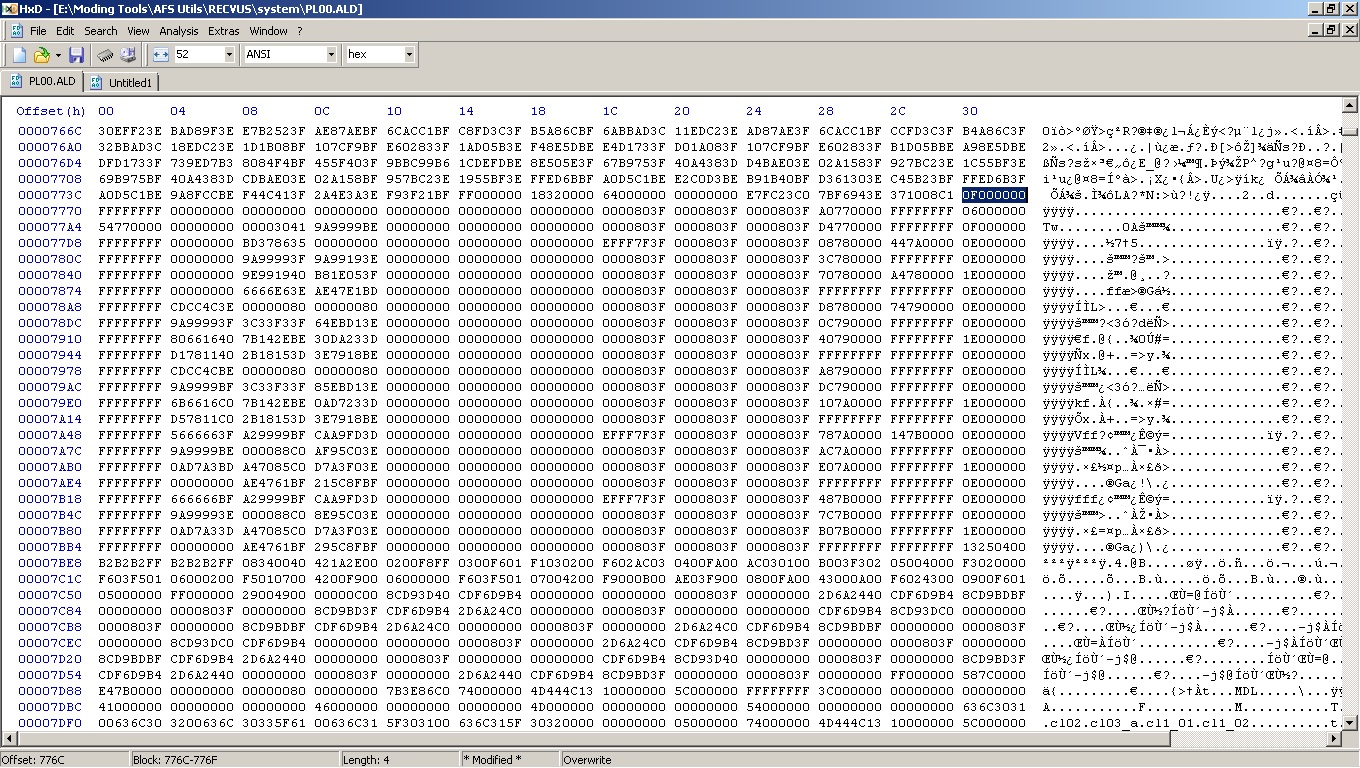Open the Extras menu
Screen dimensions: 1360x768
point(223,31)
